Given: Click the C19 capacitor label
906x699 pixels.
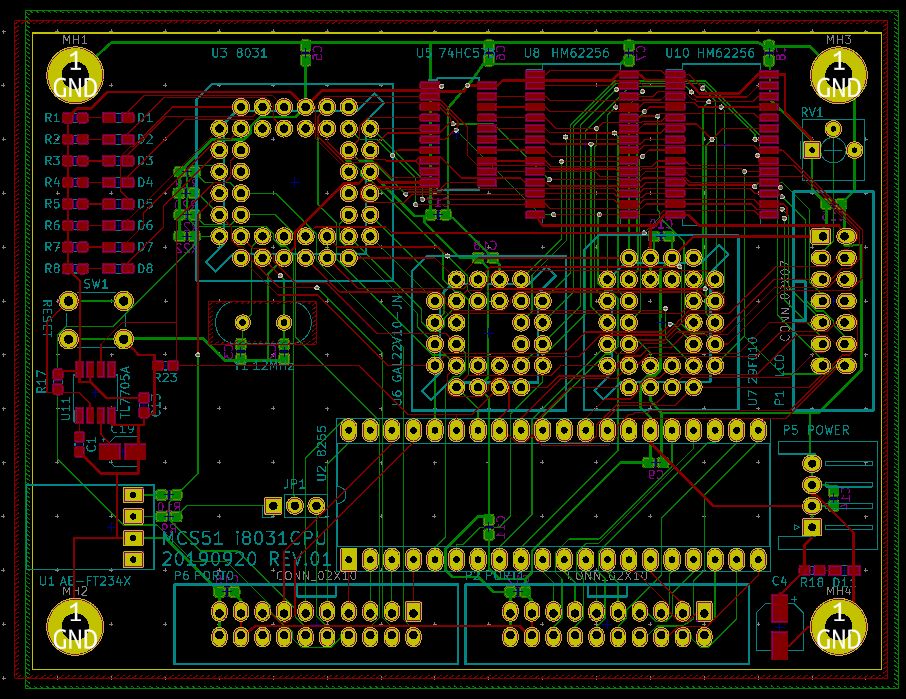Looking at the screenshot, I should coord(122,430).
